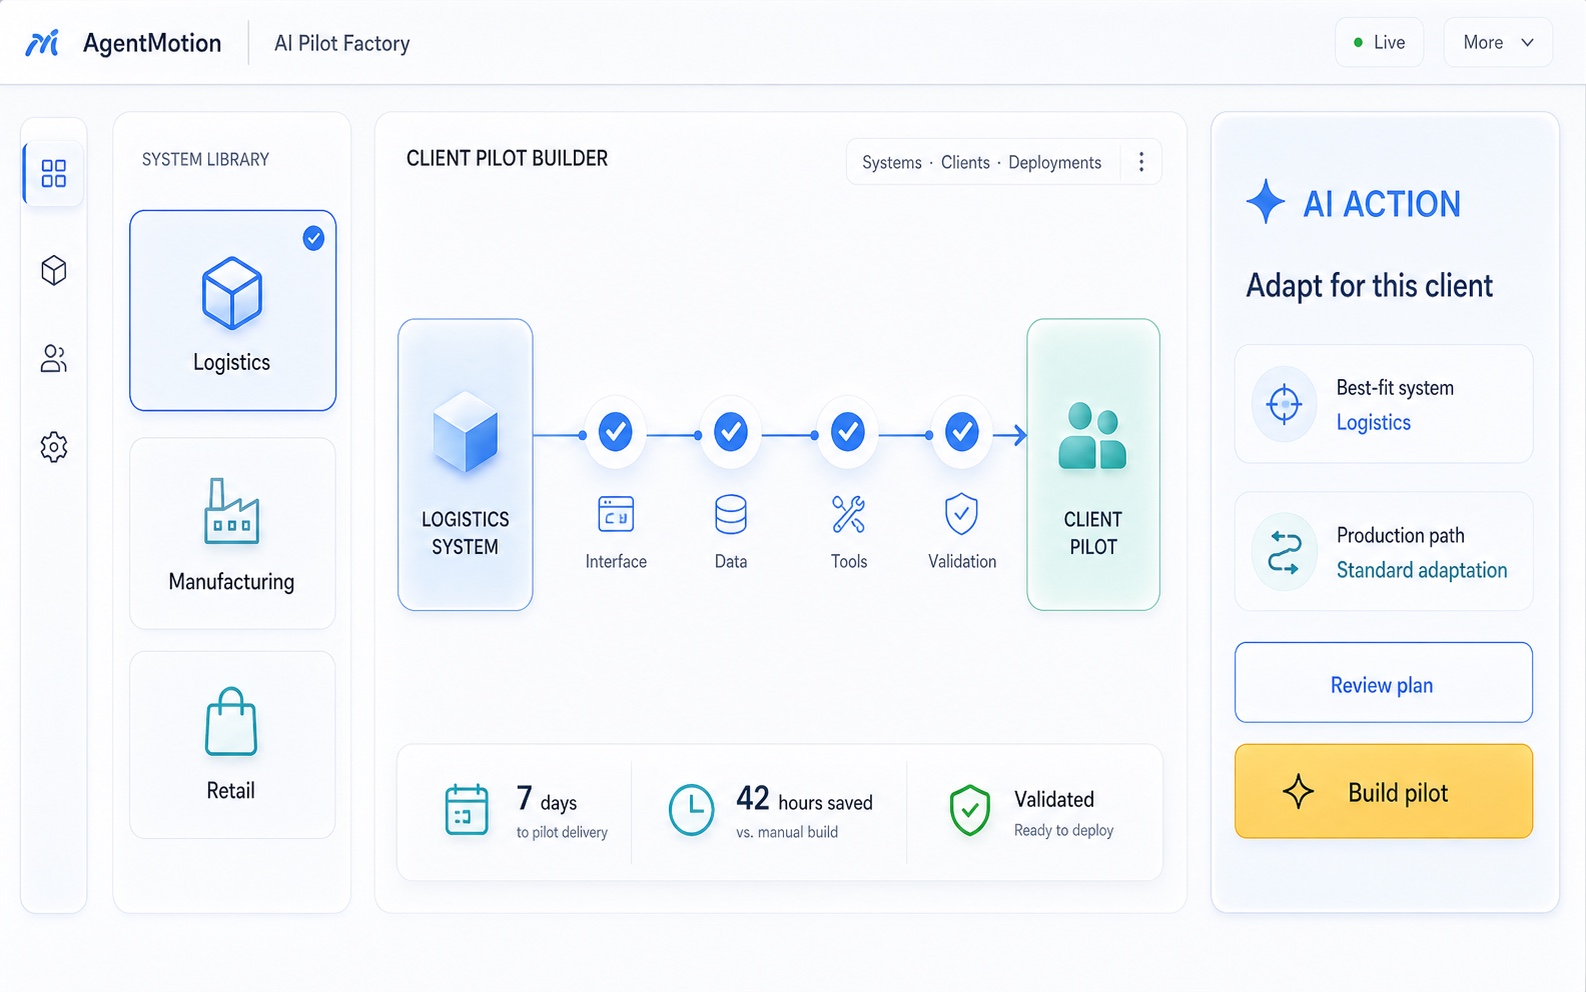Select the Client Pilot card
Image resolution: width=1586 pixels, height=992 pixels.
(1093, 464)
